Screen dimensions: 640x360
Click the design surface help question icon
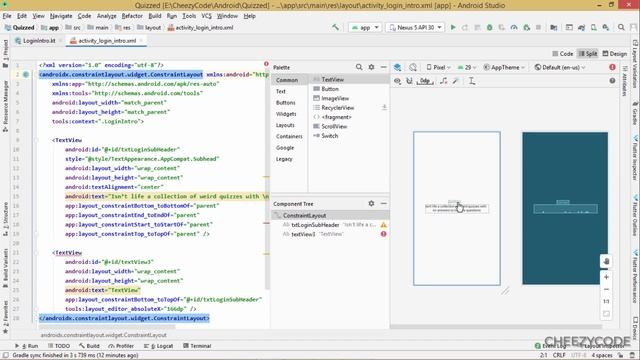coord(612,81)
